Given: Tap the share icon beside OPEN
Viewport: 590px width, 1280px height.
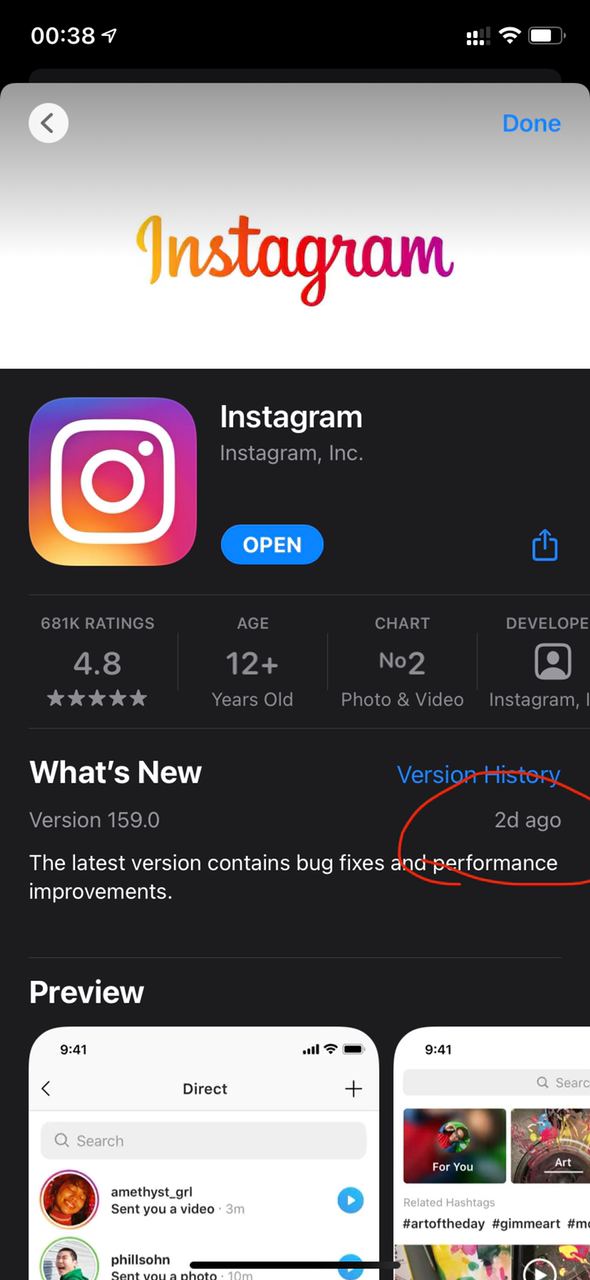Looking at the screenshot, I should [544, 545].
